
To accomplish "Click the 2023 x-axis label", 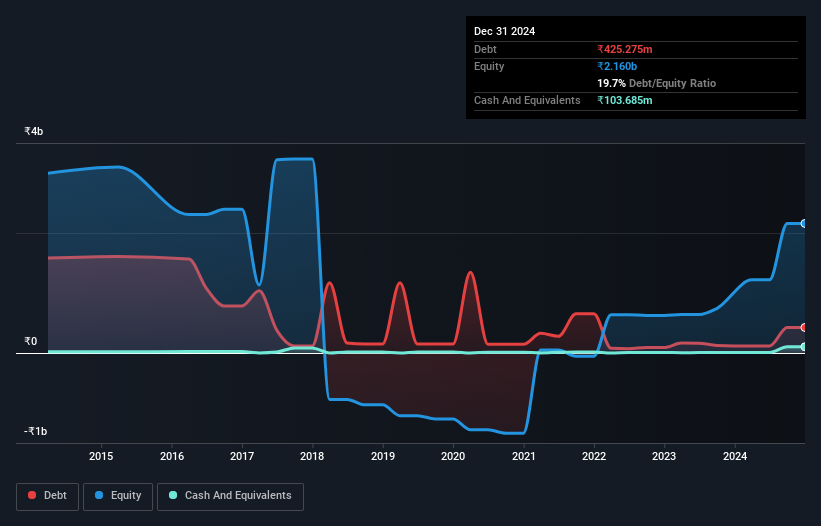I will point(664,456).
